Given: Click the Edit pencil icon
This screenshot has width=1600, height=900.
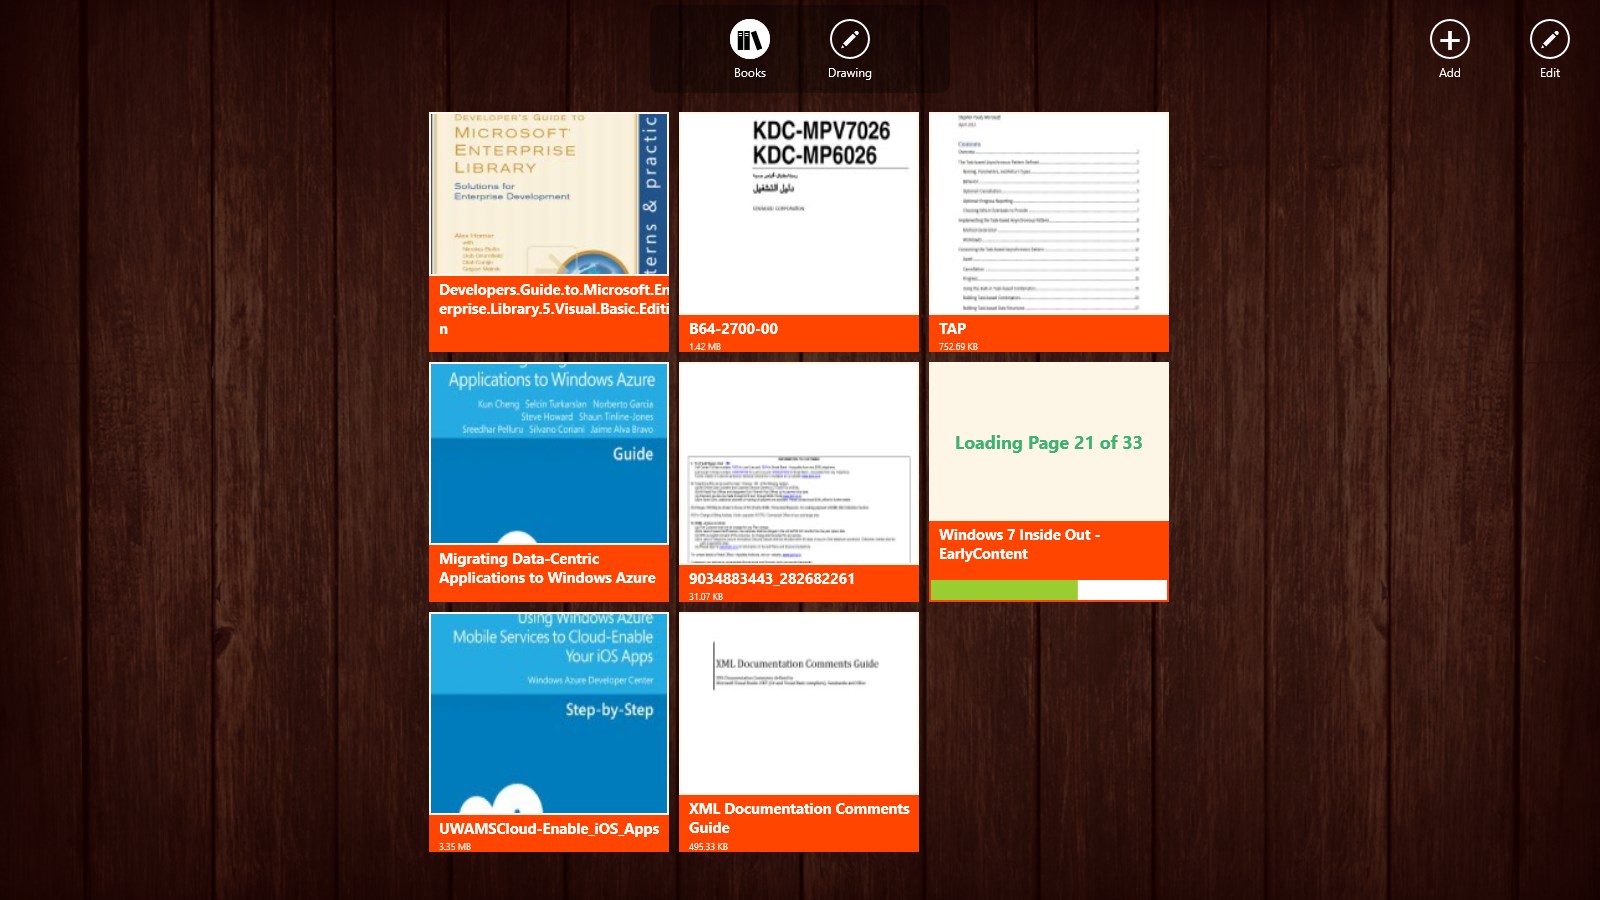Looking at the screenshot, I should click(1549, 40).
